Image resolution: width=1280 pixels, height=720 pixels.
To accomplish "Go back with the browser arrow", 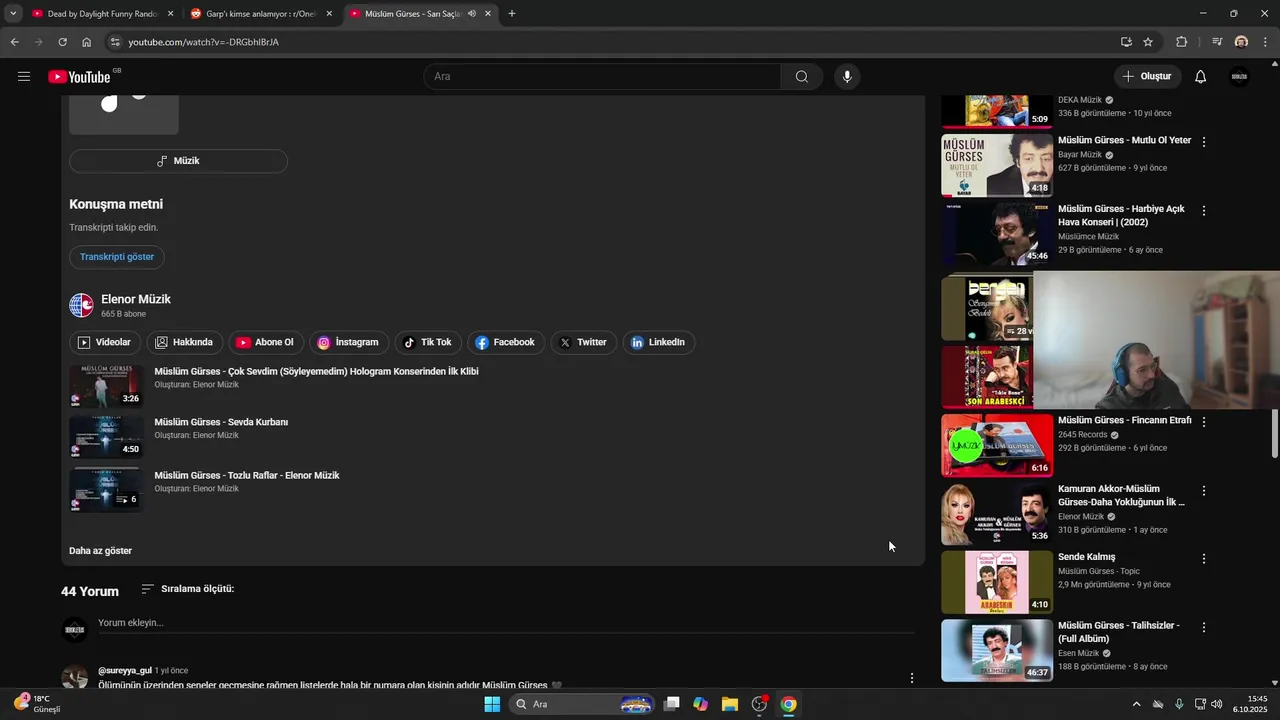I will click(14, 42).
